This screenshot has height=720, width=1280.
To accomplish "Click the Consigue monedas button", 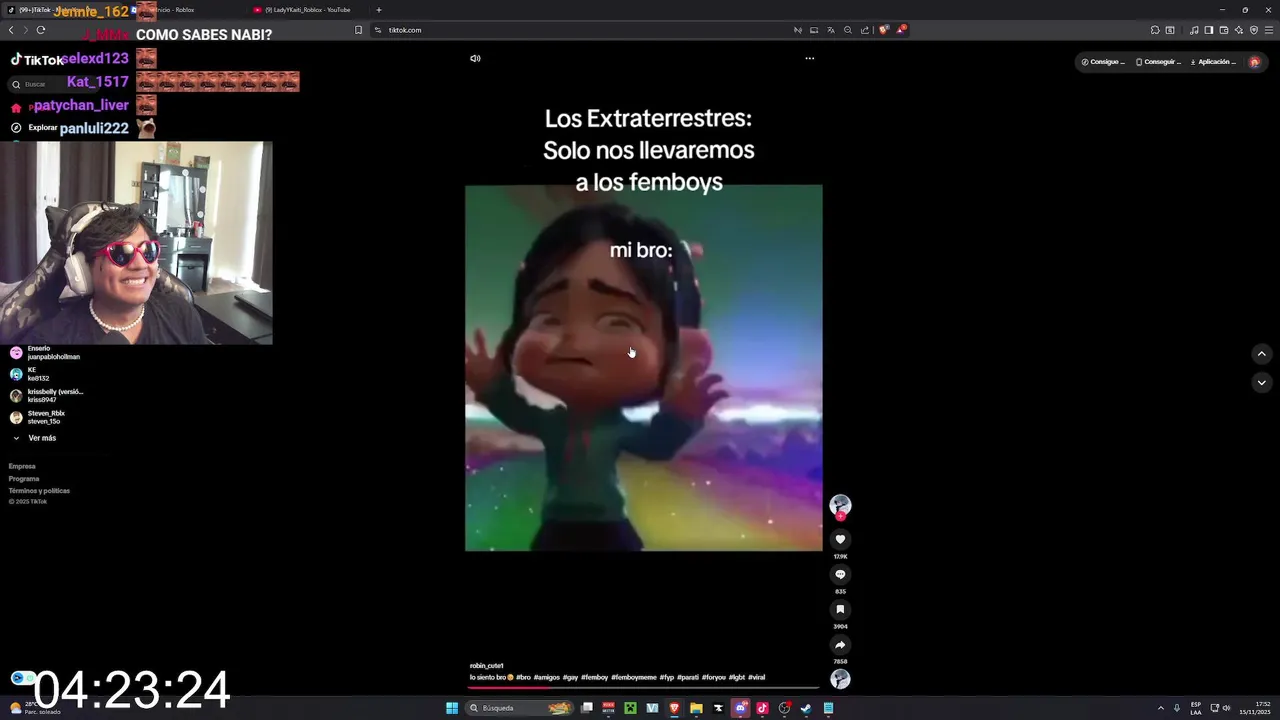I will point(1103,62).
